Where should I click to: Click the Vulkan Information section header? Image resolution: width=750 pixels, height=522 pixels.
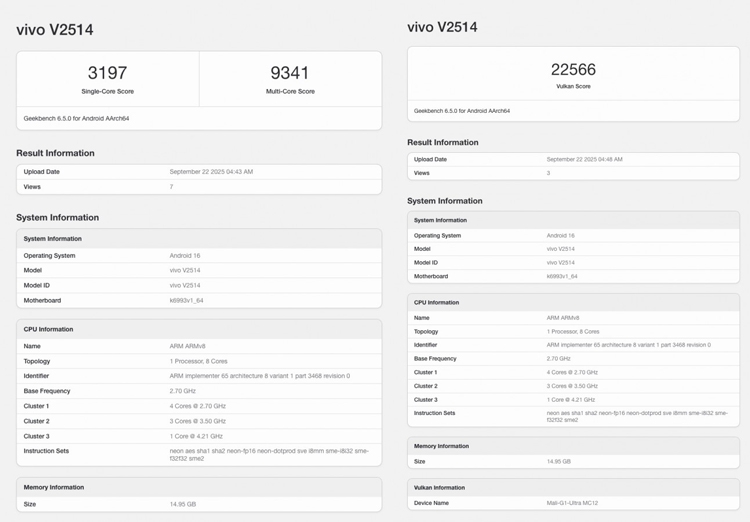click(439, 488)
